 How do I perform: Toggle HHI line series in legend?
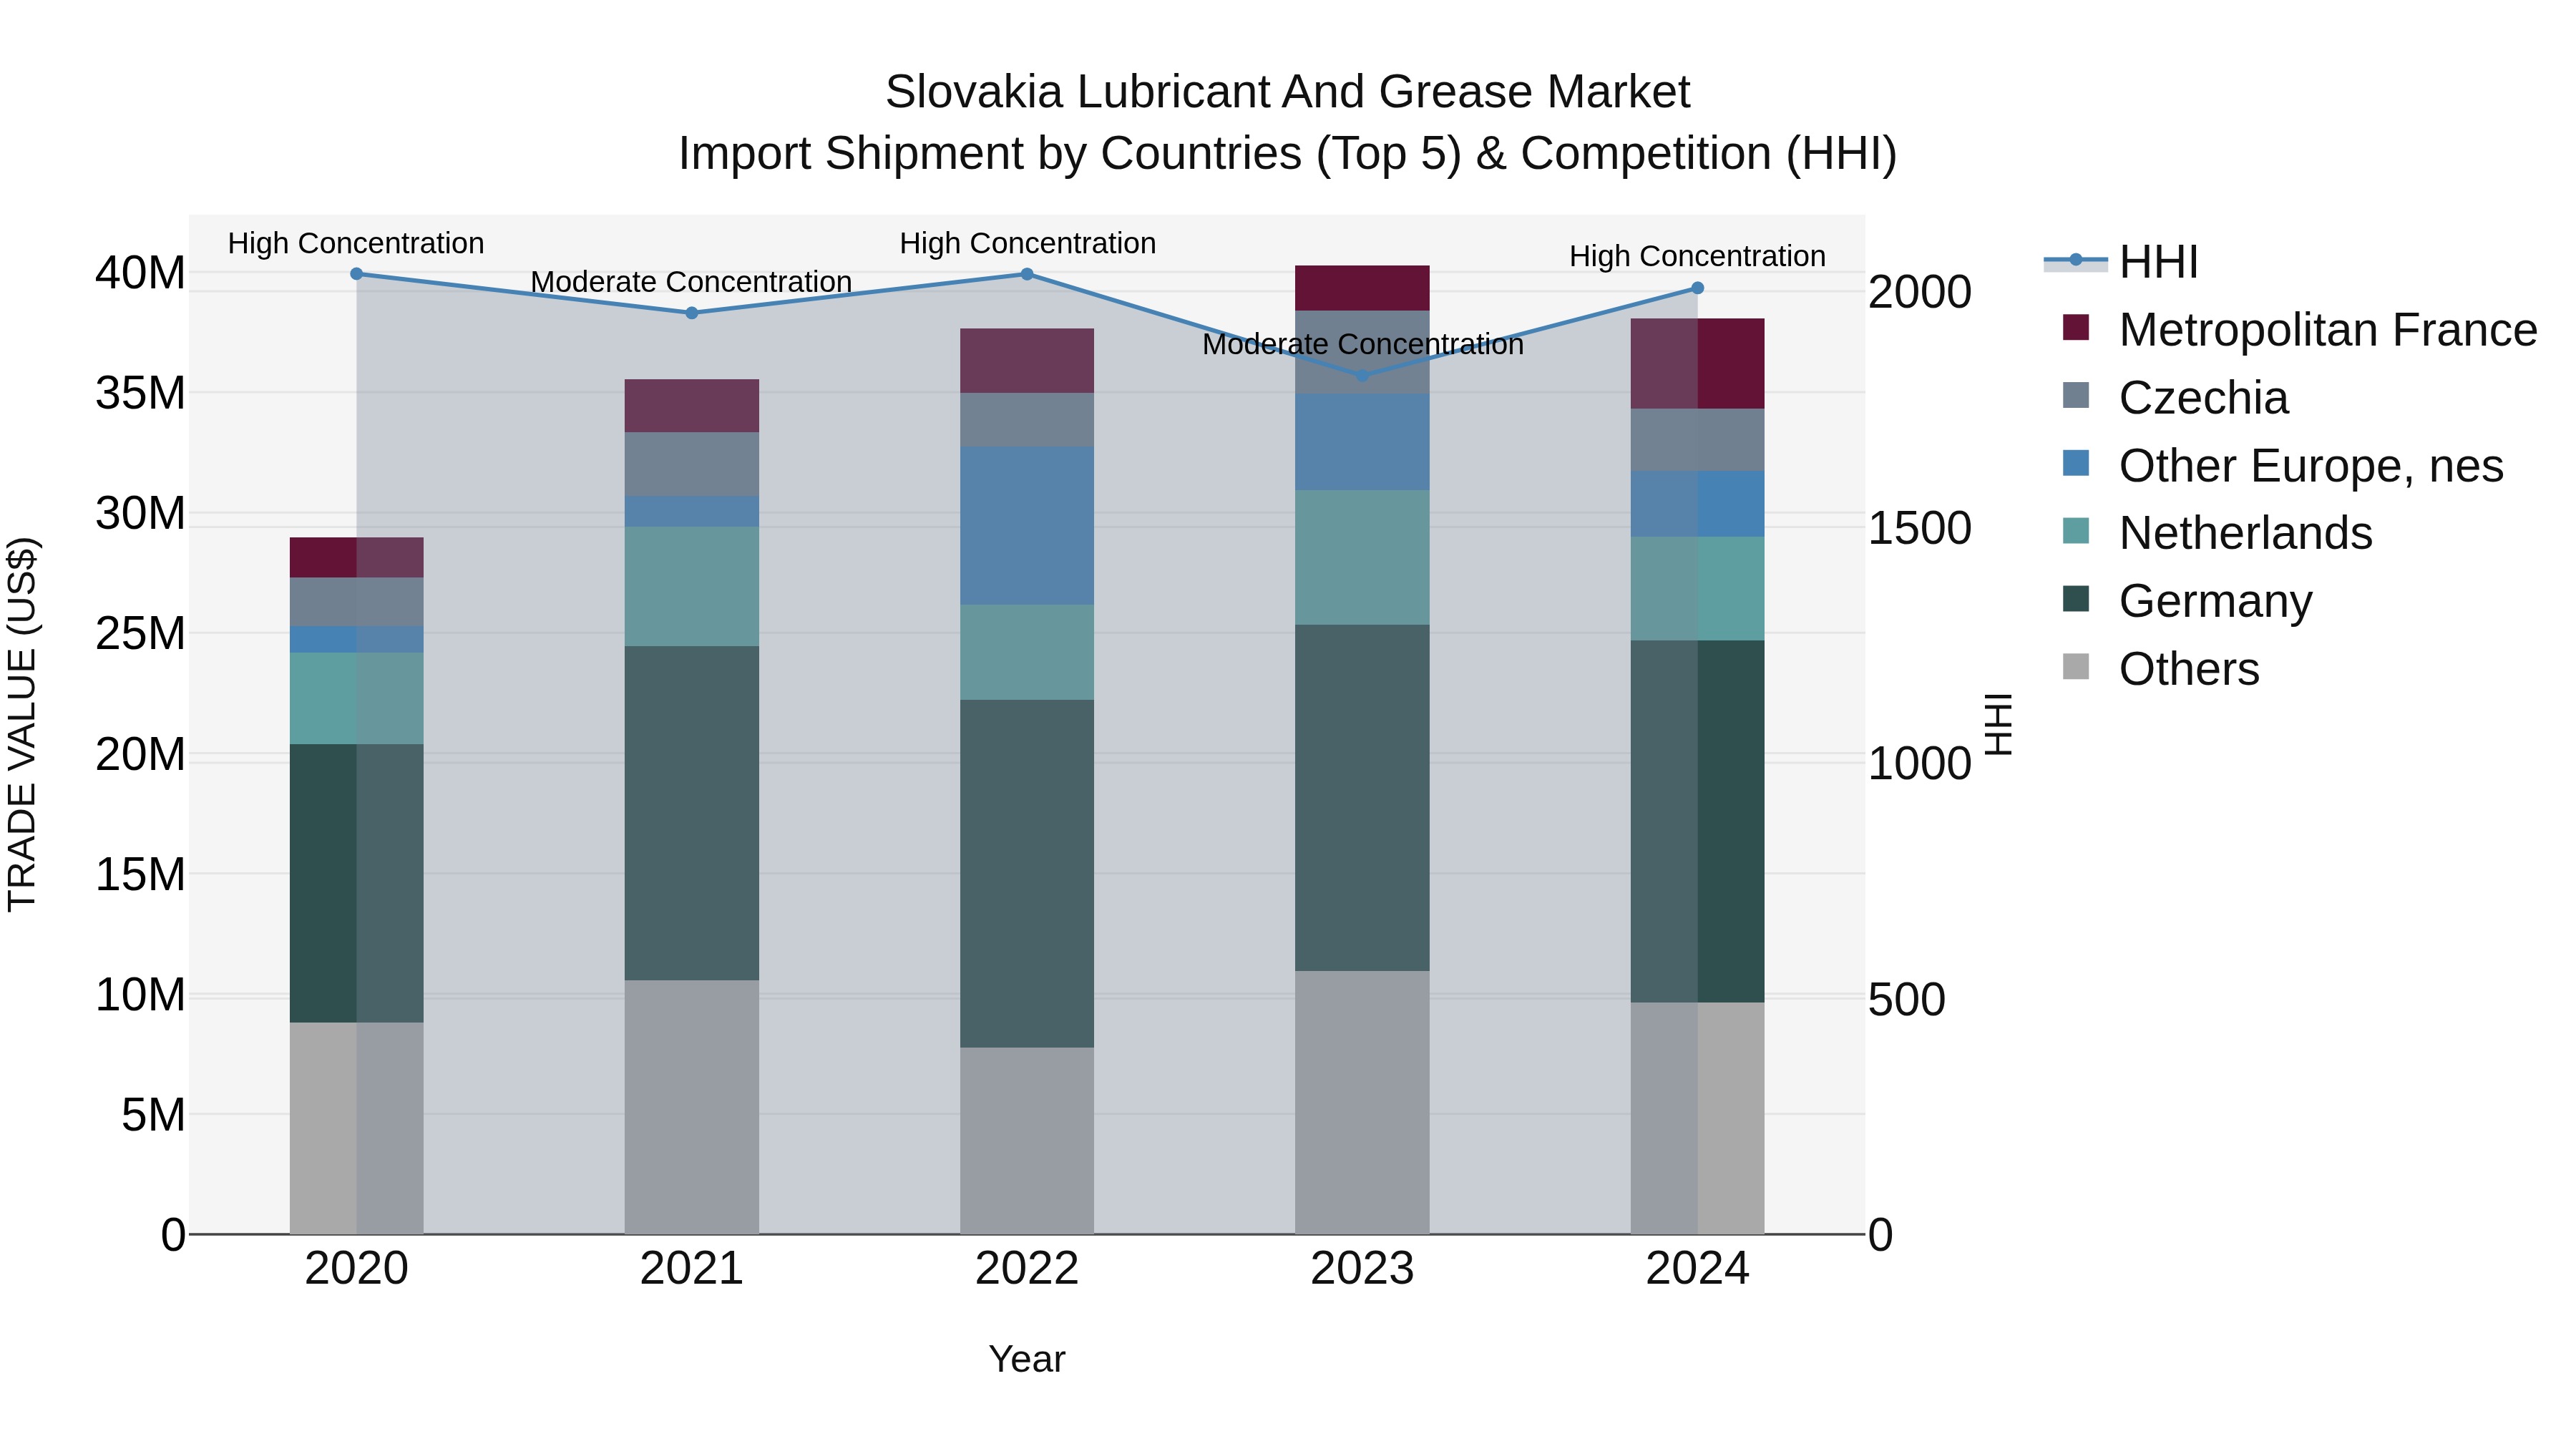2121,262
